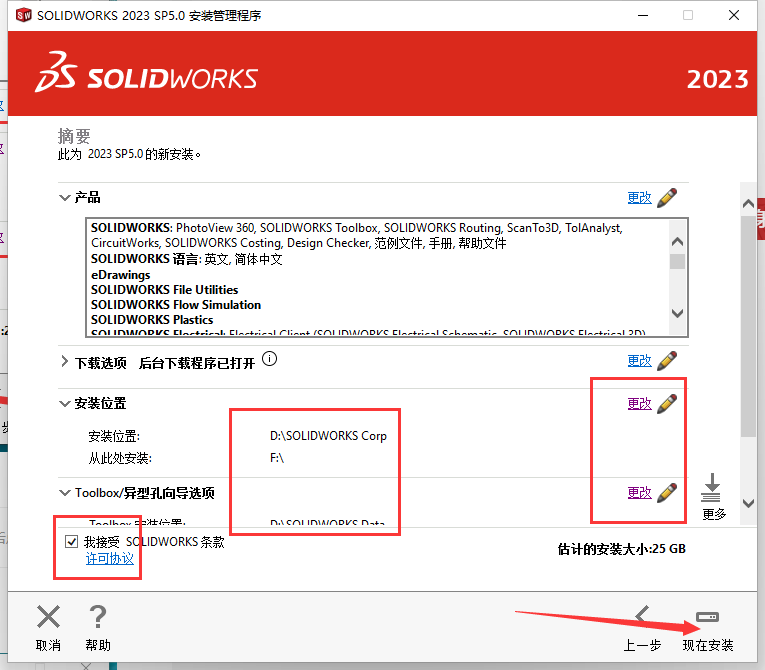Click 更改 link for 产品 section
The image size is (765, 670).
click(x=639, y=198)
